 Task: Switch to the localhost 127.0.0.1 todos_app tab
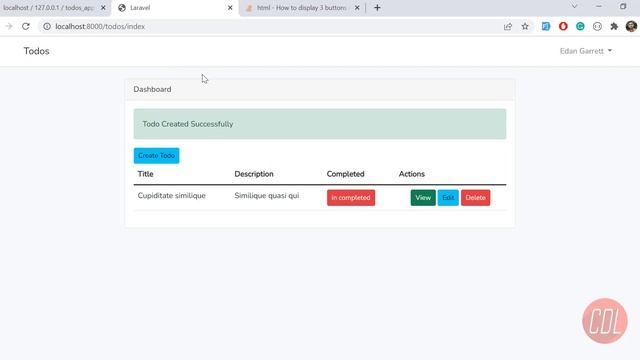click(x=49, y=8)
